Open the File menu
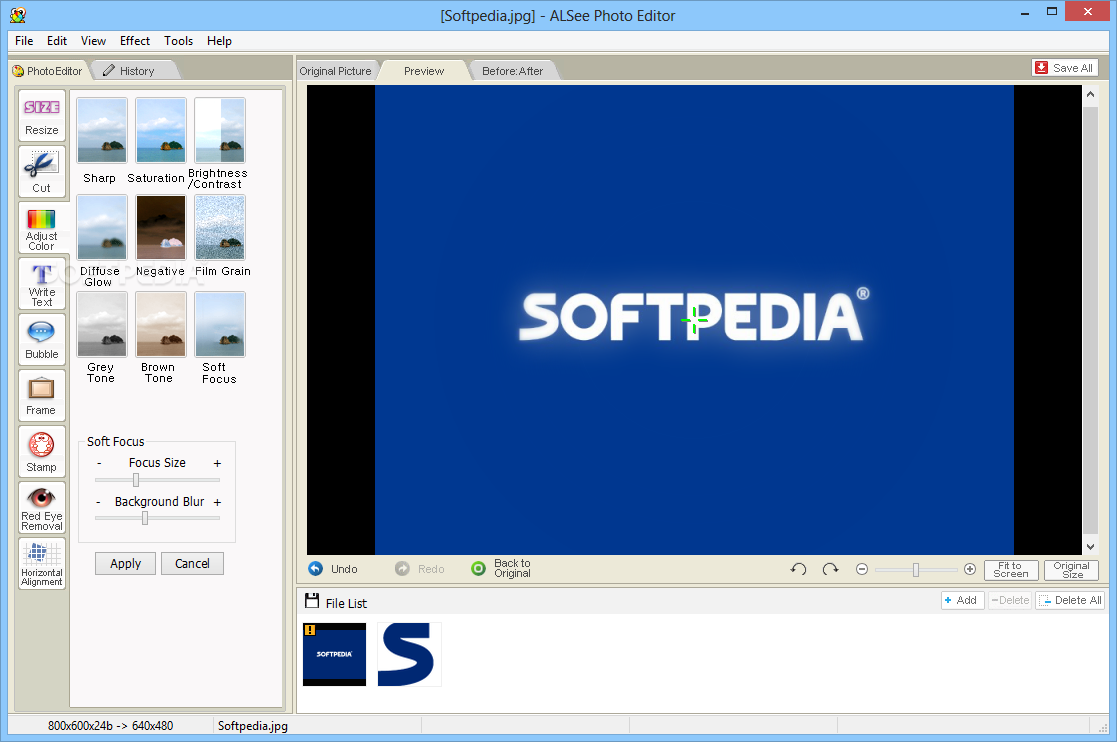The width and height of the screenshot is (1117, 742). pyautogui.click(x=24, y=41)
